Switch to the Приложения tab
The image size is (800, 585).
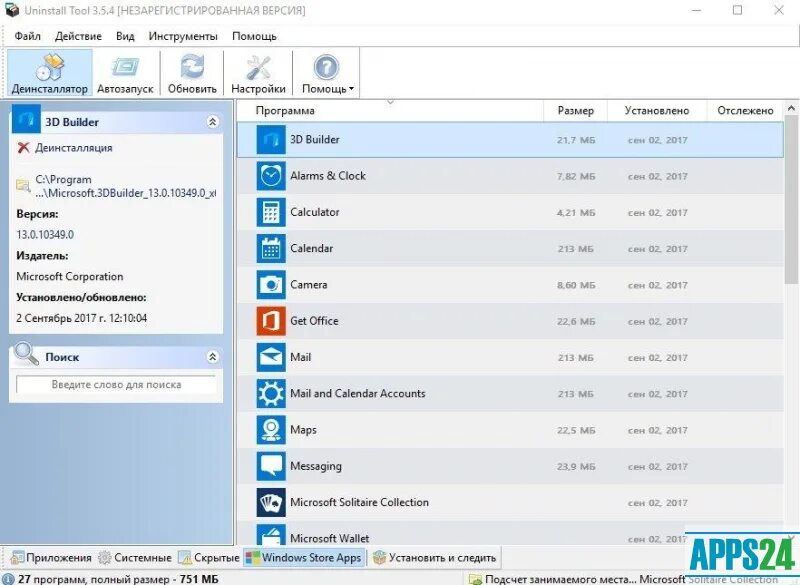pyautogui.click(x=51, y=557)
